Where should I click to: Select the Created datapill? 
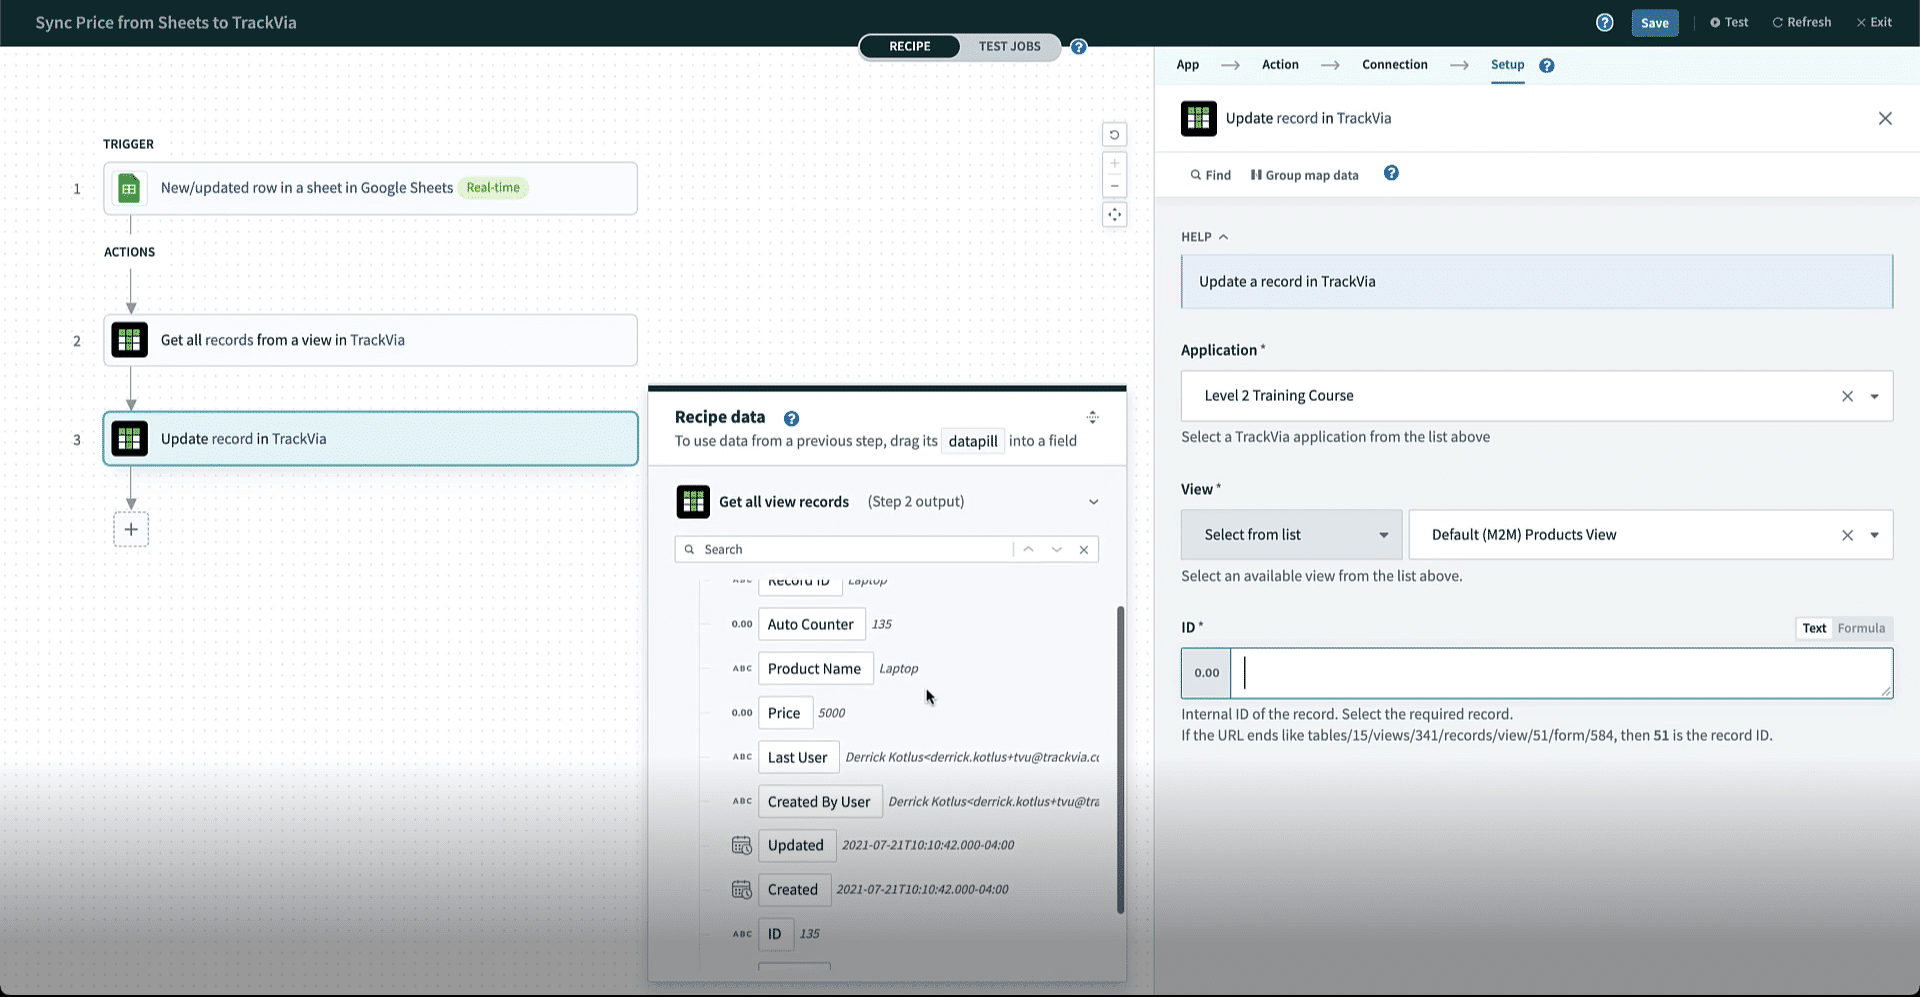pos(793,890)
